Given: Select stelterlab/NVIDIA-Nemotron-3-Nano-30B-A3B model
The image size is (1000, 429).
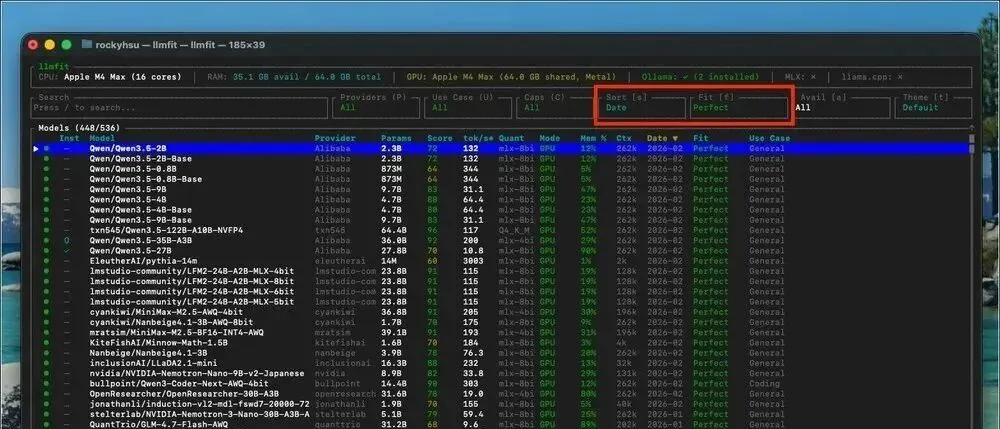Looking at the screenshot, I should pyautogui.click(x=501, y=414).
